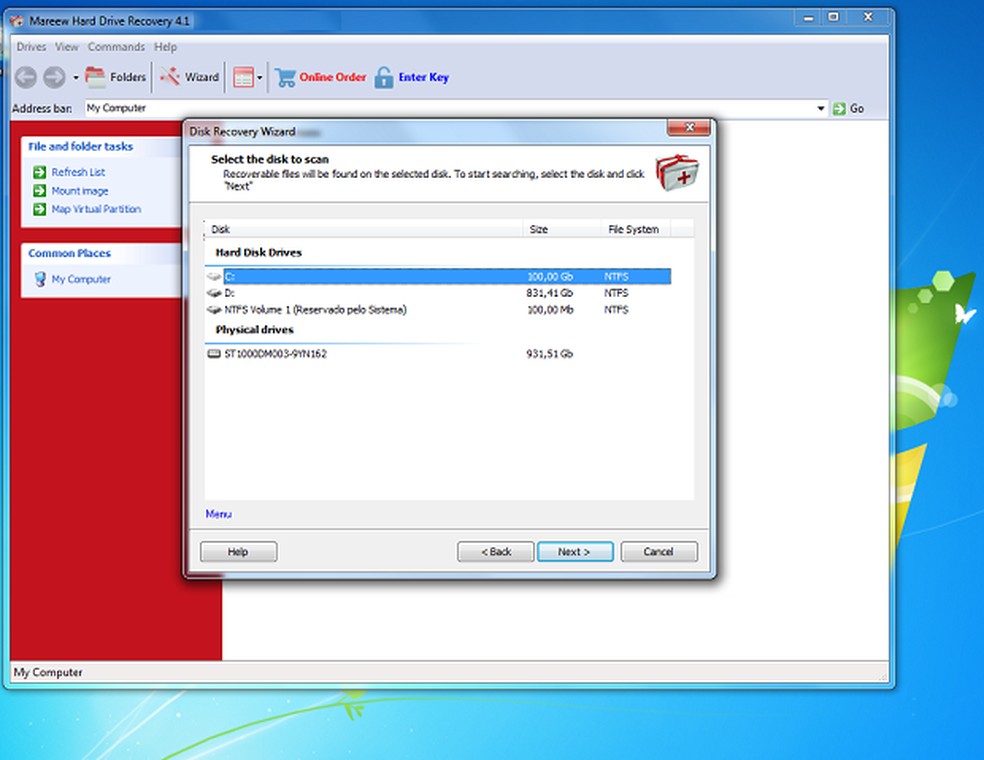Click the Help button in wizard

pos(238,552)
